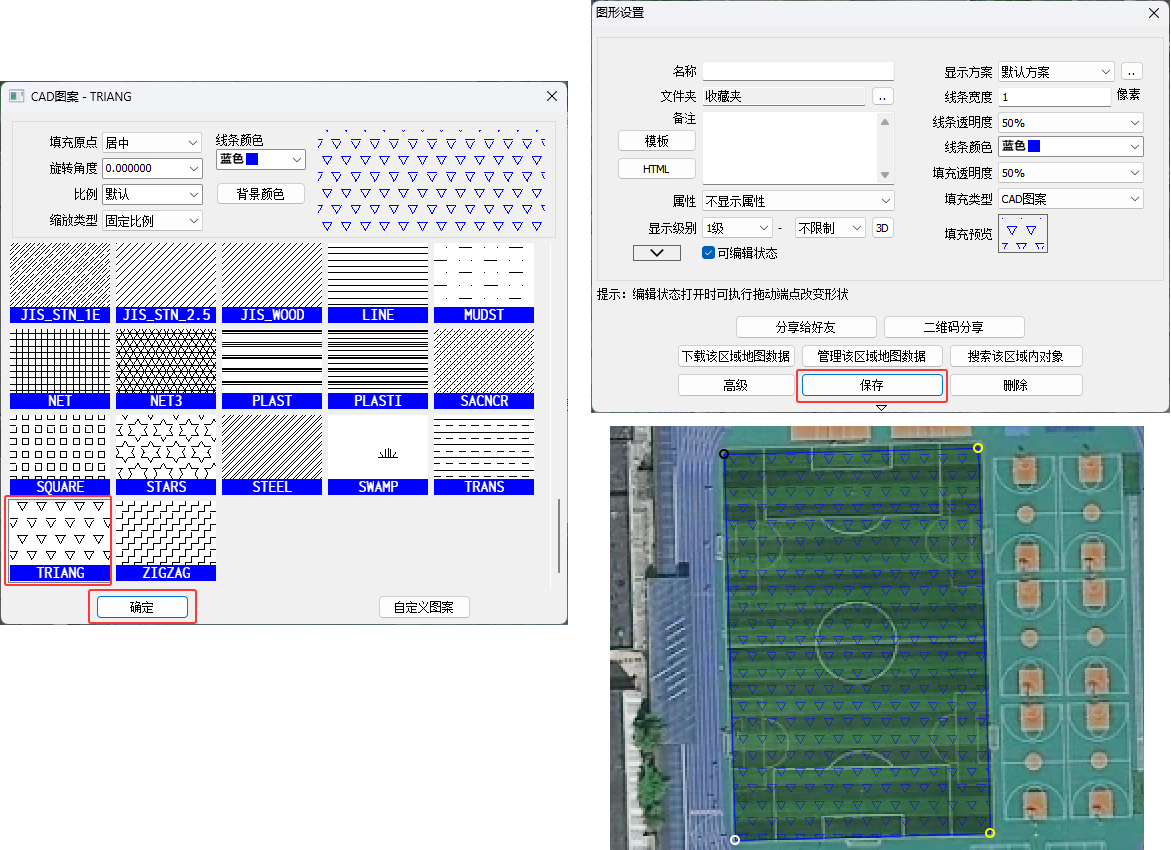
Task: Choose the JIS_WOOD pattern thumbnail
Action: coord(272,282)
